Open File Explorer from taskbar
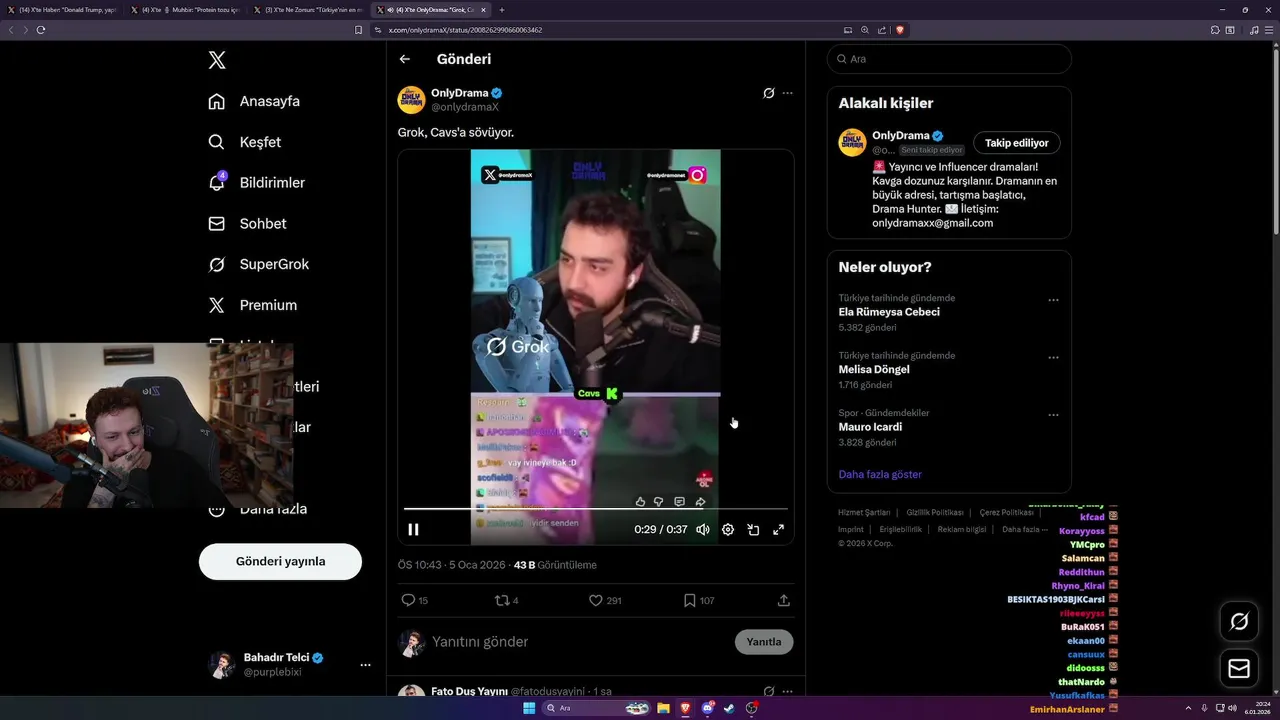This screenshot has height=720, width=1280. (663, 708)
